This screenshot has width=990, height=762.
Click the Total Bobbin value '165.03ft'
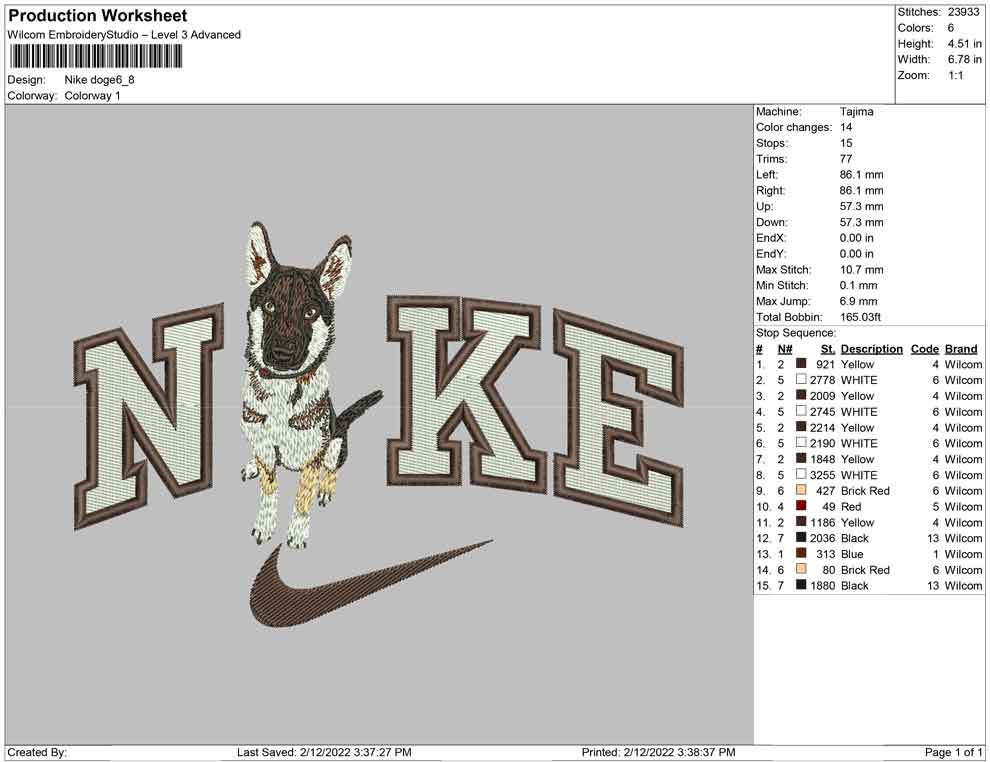point(860,317)
